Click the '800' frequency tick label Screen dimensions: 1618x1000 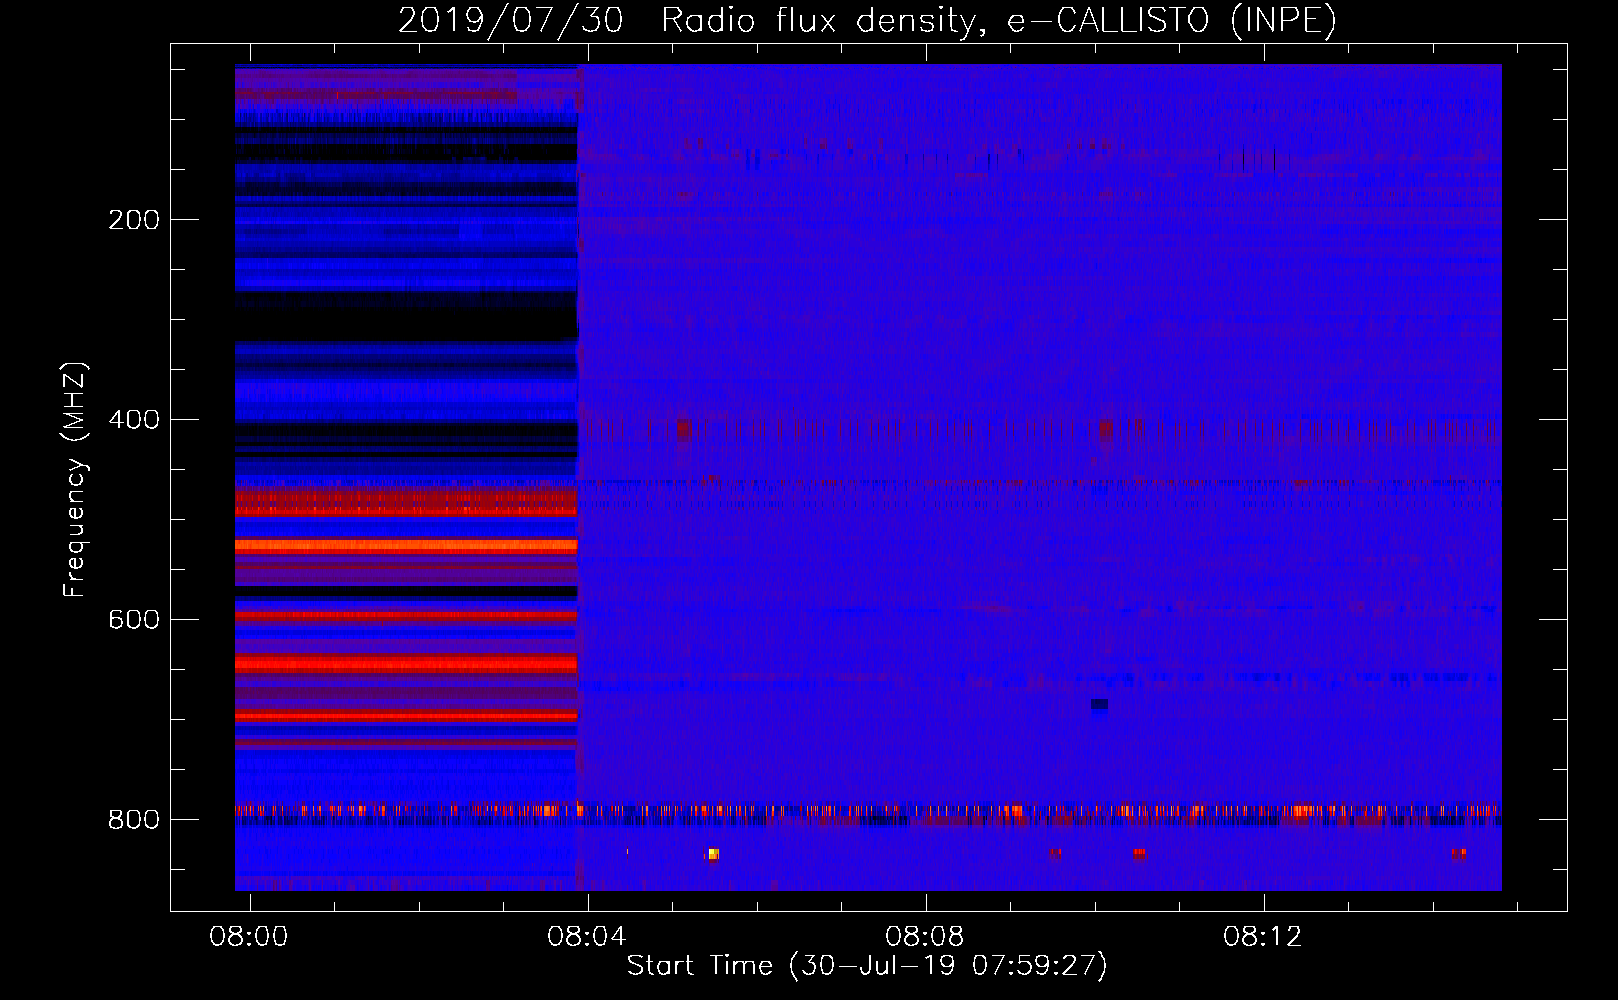pyautogui.click(x=134, y=820)
